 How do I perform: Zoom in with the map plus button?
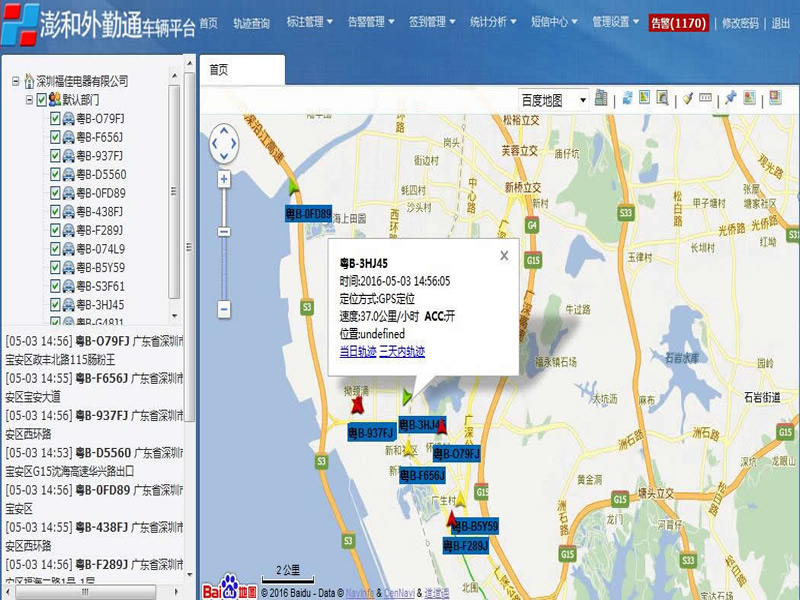click(224, 179)
